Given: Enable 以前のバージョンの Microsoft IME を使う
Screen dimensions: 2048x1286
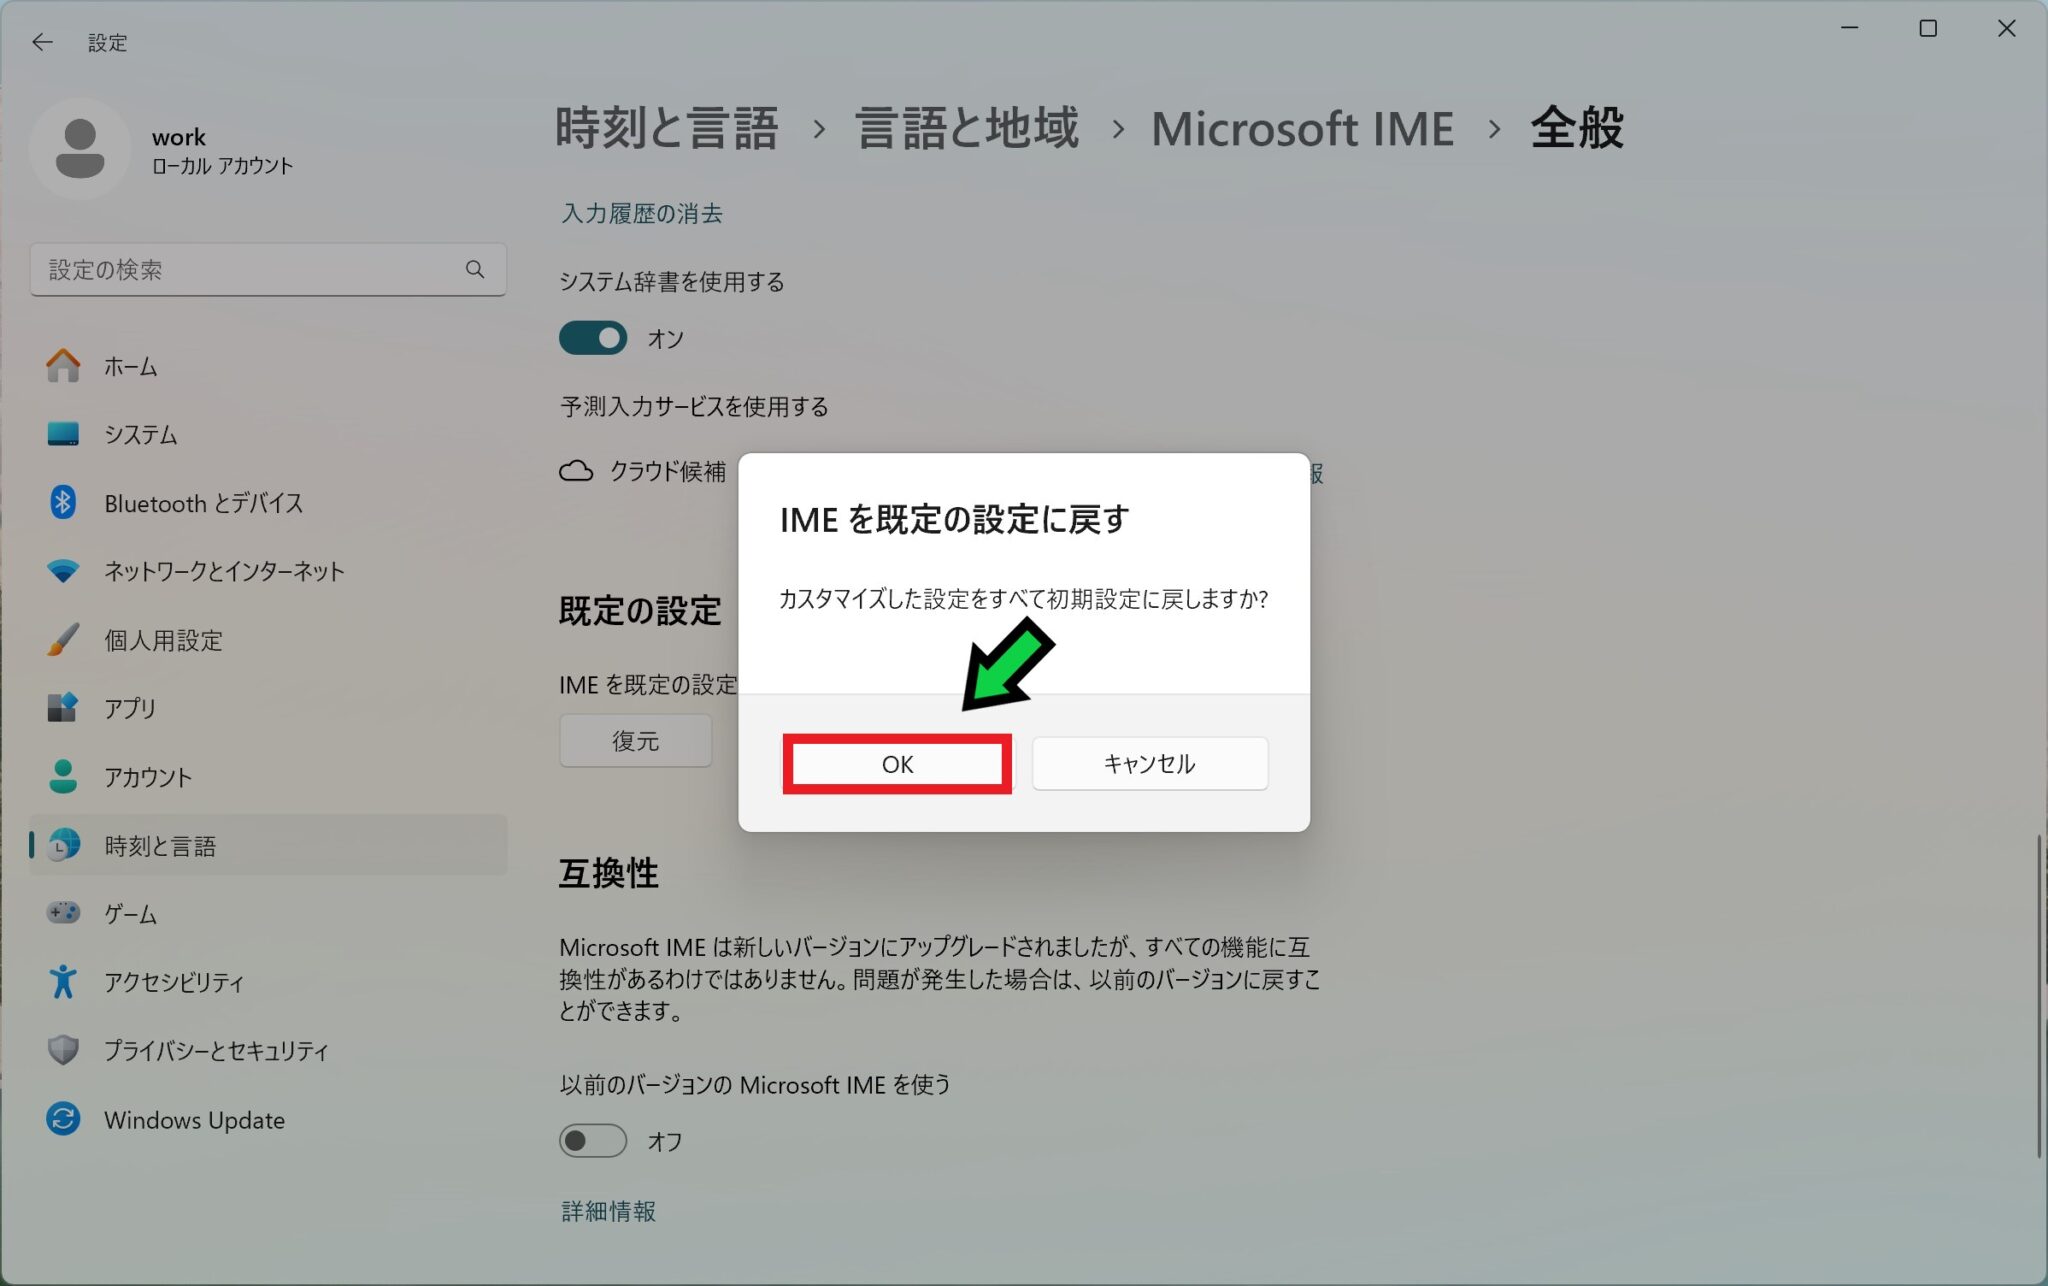Looking at the screenshot, I should coord(592,1140).
